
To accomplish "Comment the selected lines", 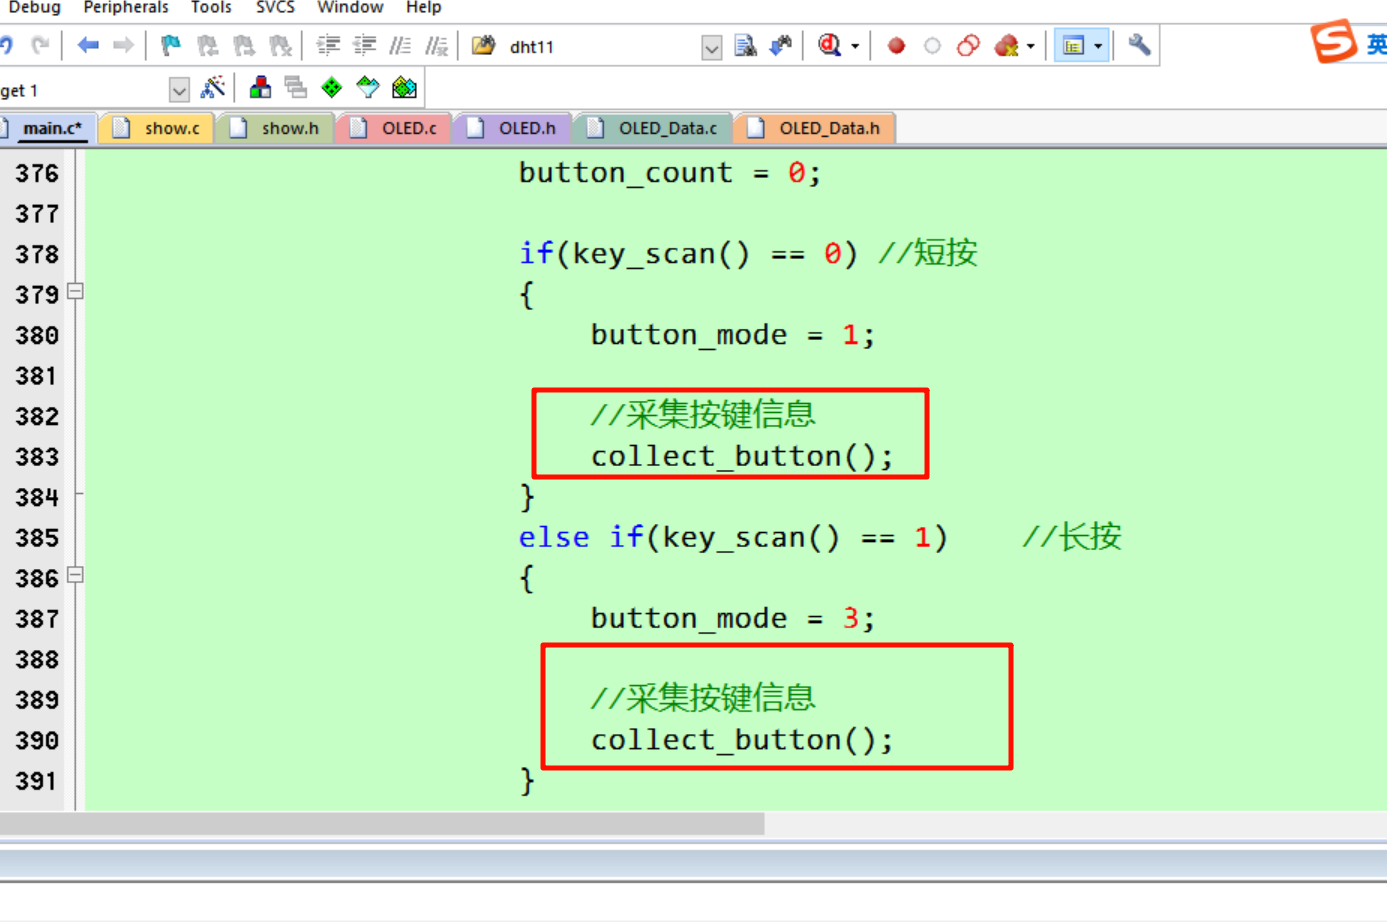I will pyautogui.click(x=400, y=45).
